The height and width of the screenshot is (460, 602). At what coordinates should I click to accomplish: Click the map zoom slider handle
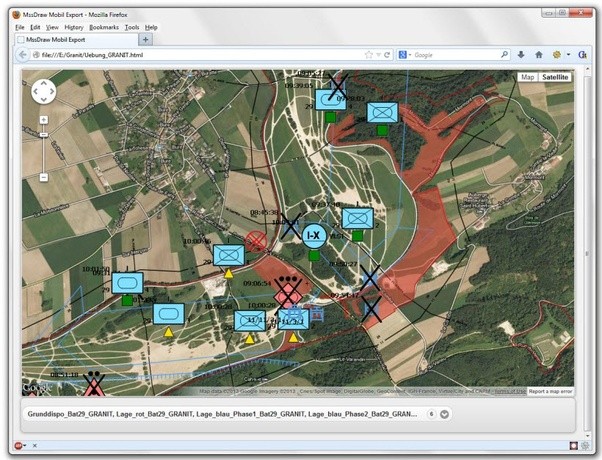pyautogui.click(x=44, y=135)
